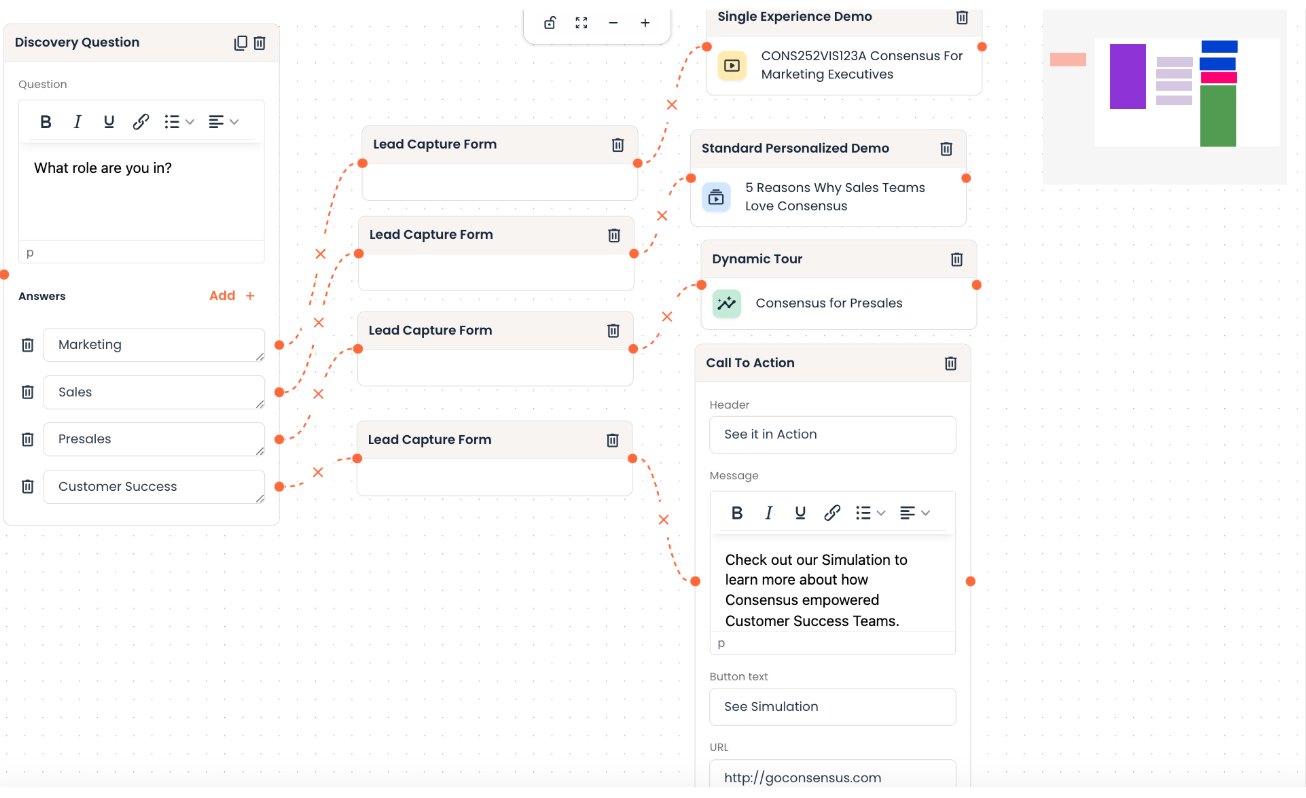Image resolution: width=1306 pixels, height=798 pixels.
Task: Delete the Standard Personalized Demo node
Action: tap(946, 149)
